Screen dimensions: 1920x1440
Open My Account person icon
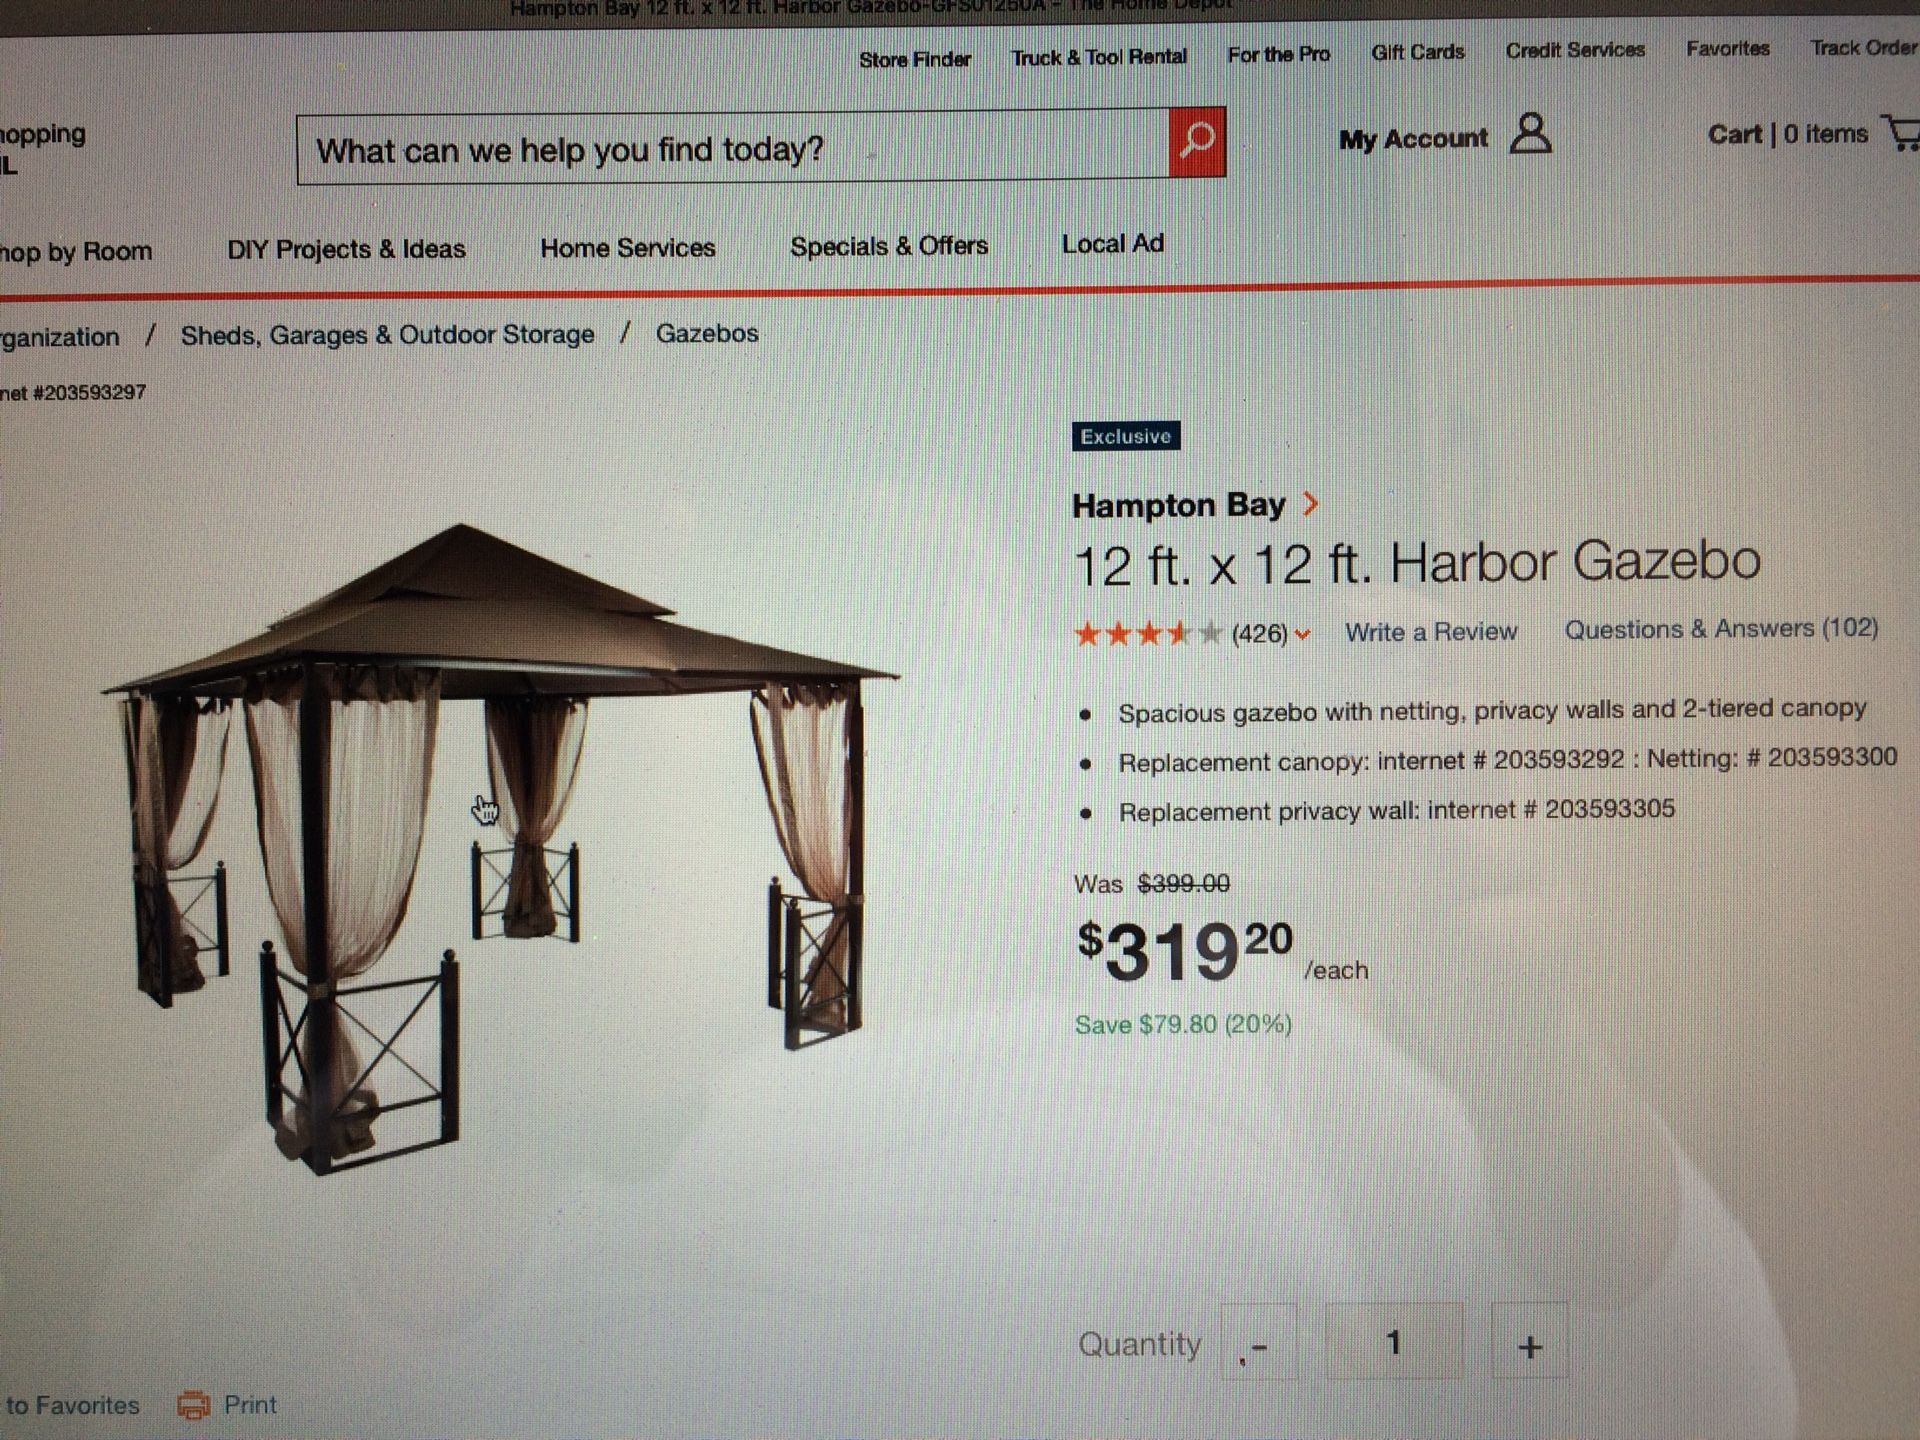[1530, 133]
